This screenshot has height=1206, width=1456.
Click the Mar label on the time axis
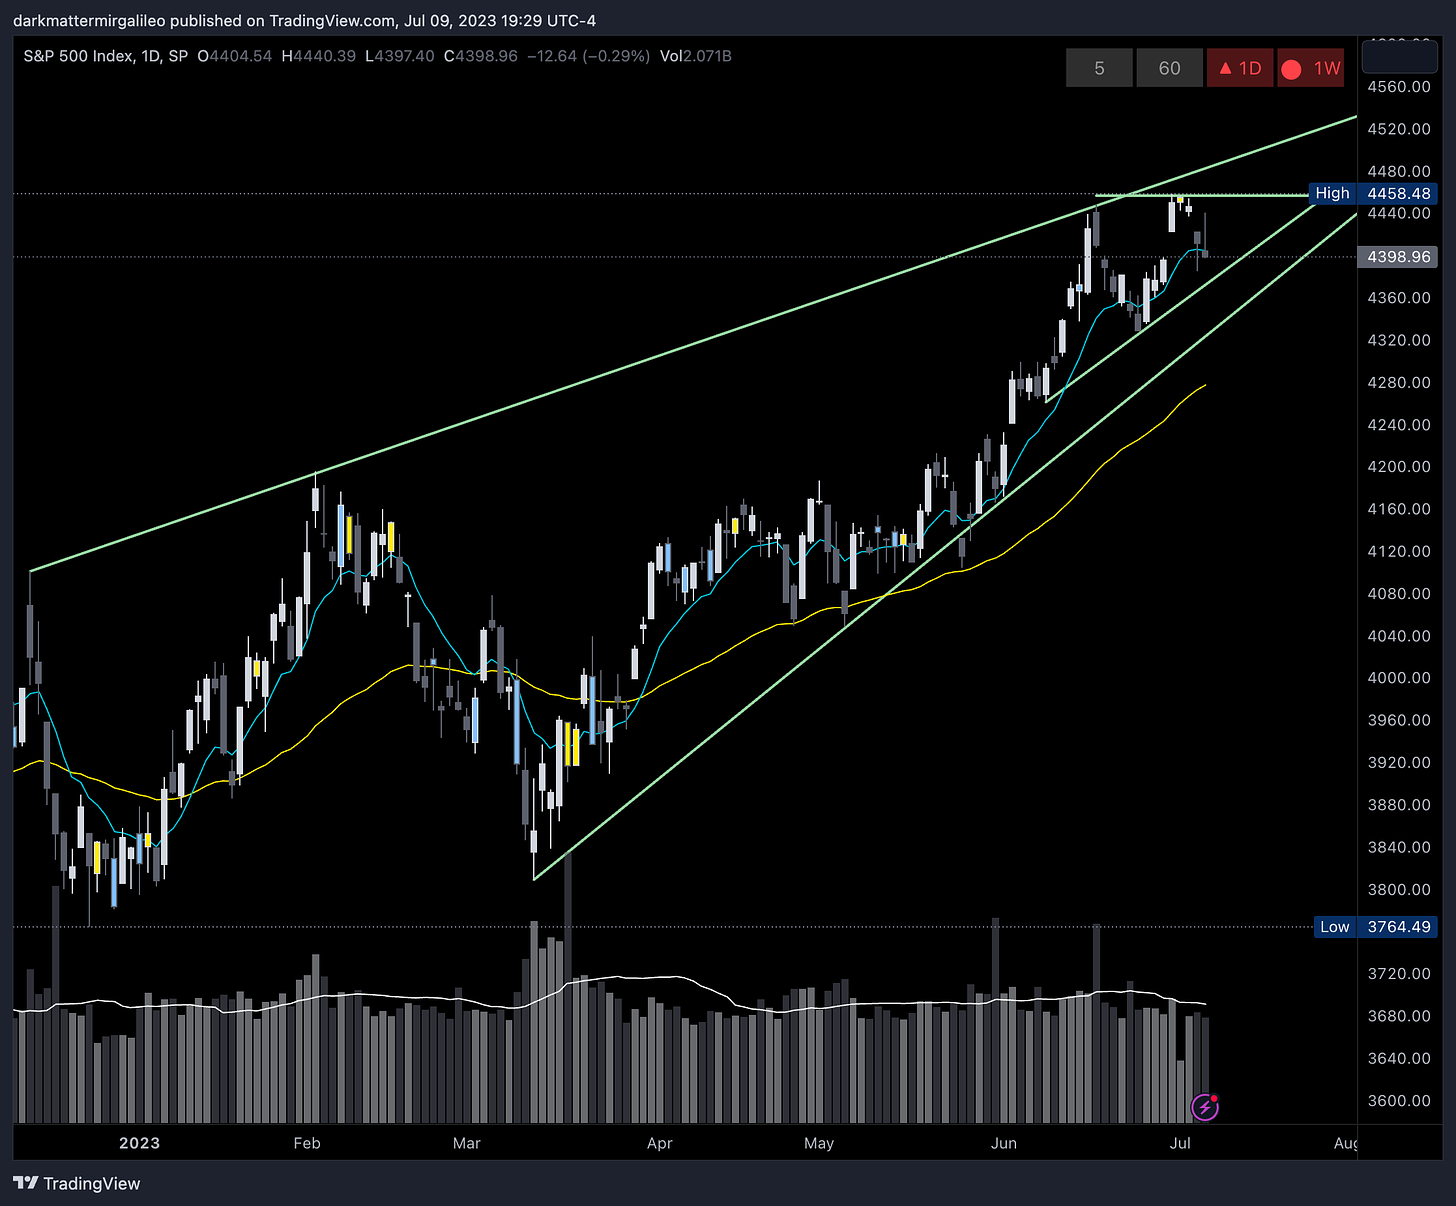pos(466,1143)
